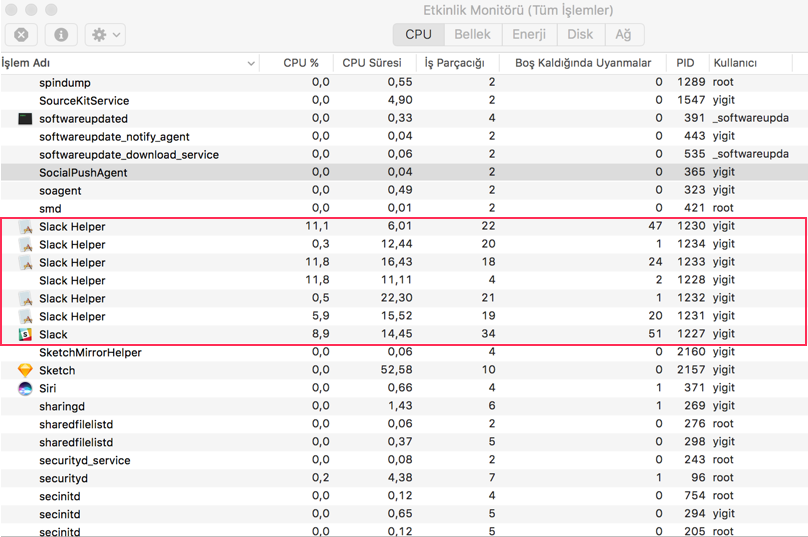The height and width of the screenshot is (537, 808).
Task: Click the _softwareupda user cell for PID 391
Action: click(751, 119)
